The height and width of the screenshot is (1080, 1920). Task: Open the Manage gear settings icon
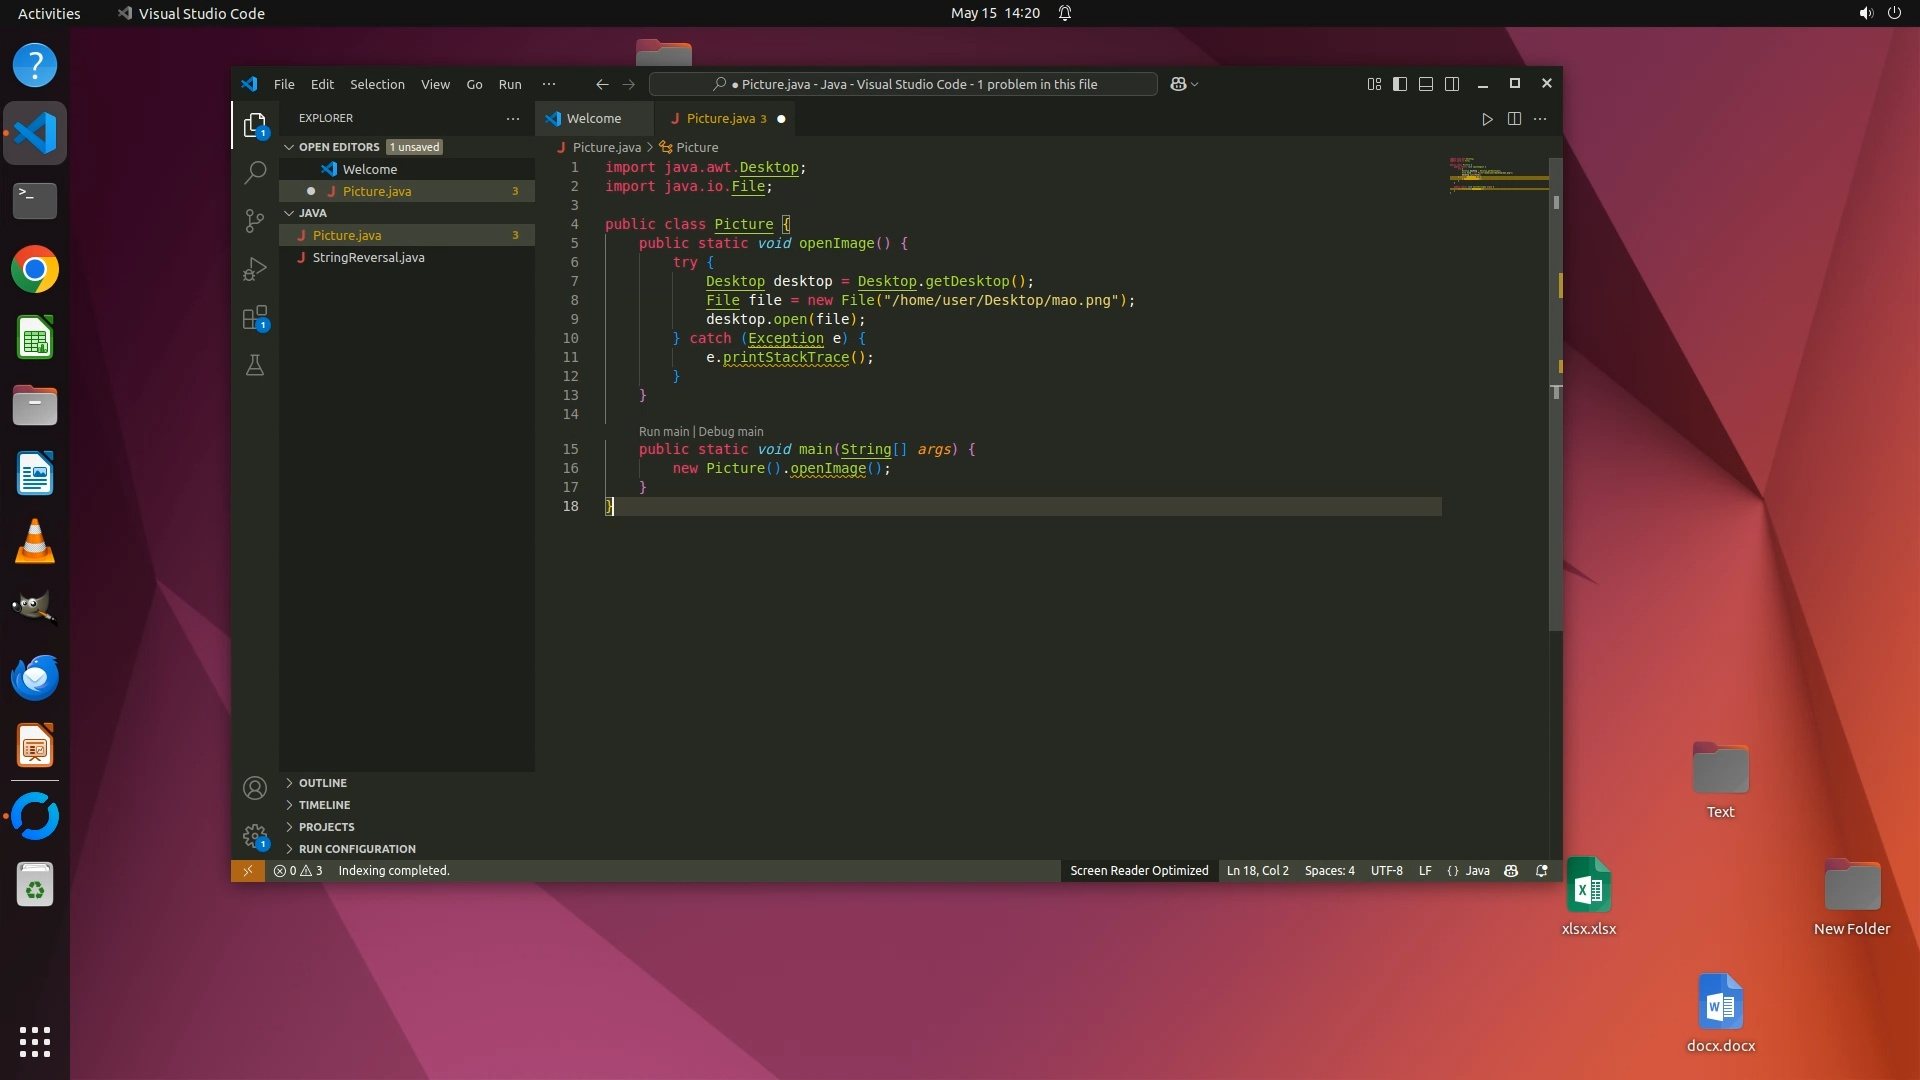click(x=255, y=835)
